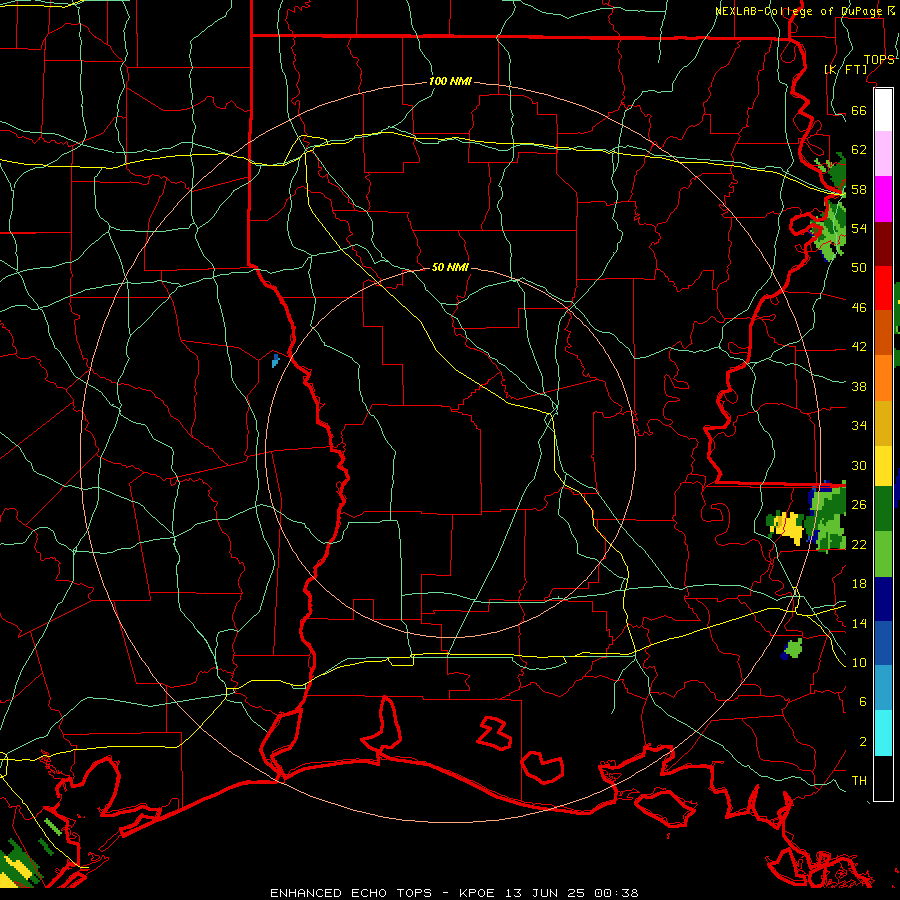Click the 54 legend value
The width and height of the screenshot is (900, 900).
click(859, 228)
